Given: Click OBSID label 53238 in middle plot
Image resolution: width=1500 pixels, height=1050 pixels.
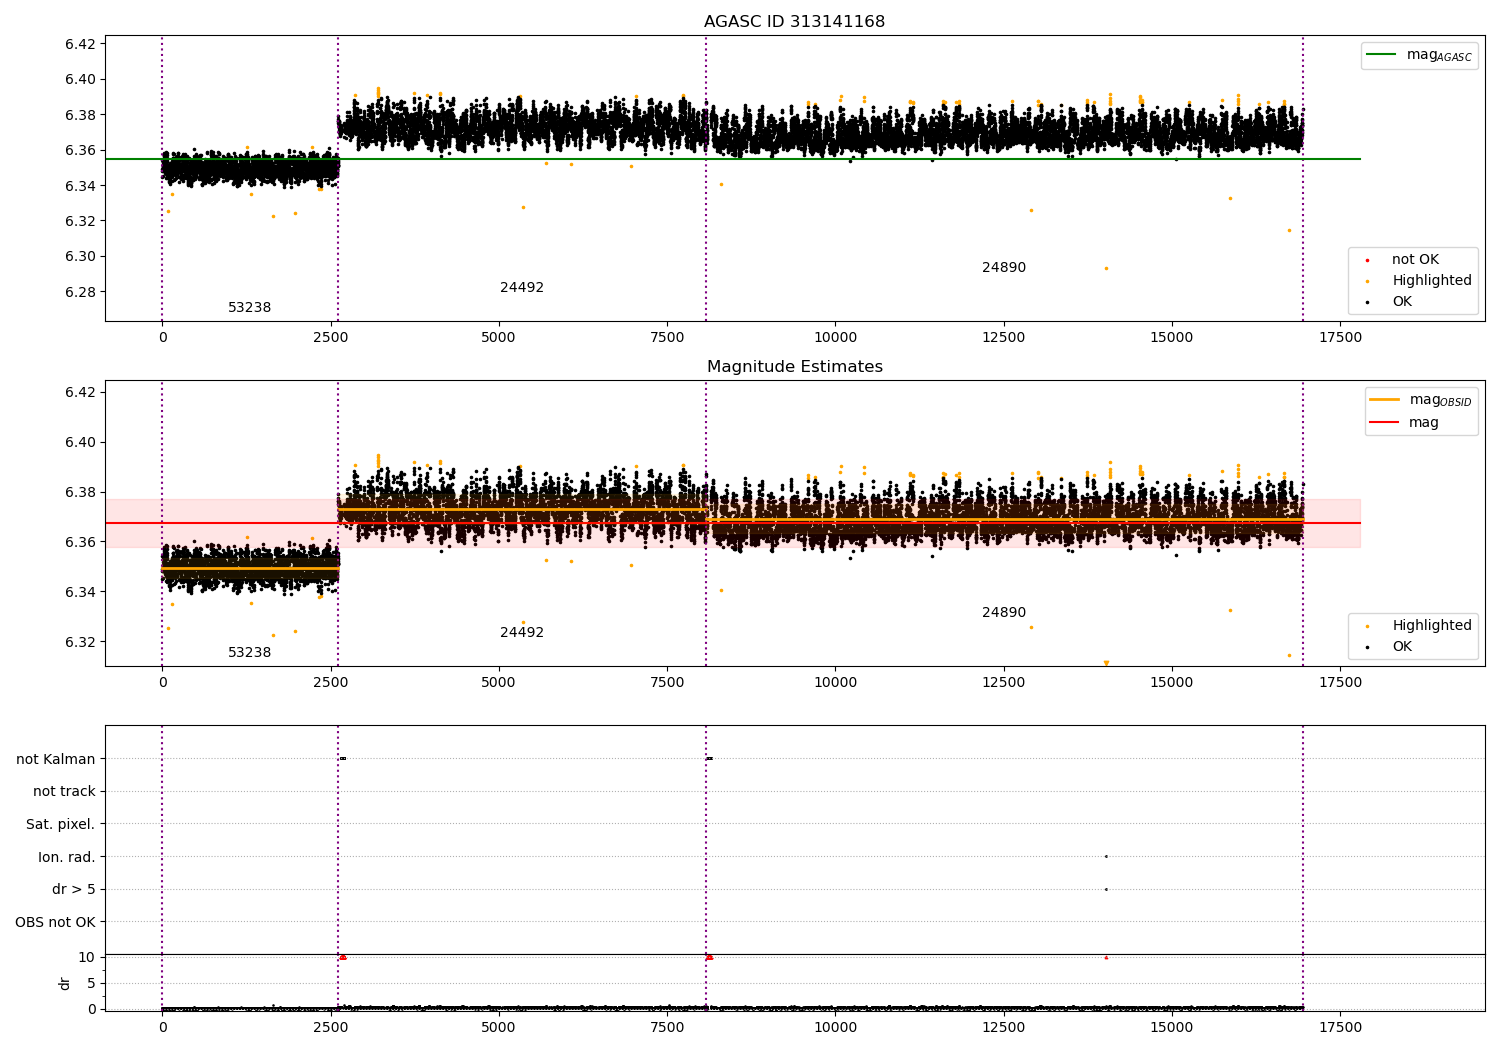Looking at the screenshot, I should click(x=249, y=653).
